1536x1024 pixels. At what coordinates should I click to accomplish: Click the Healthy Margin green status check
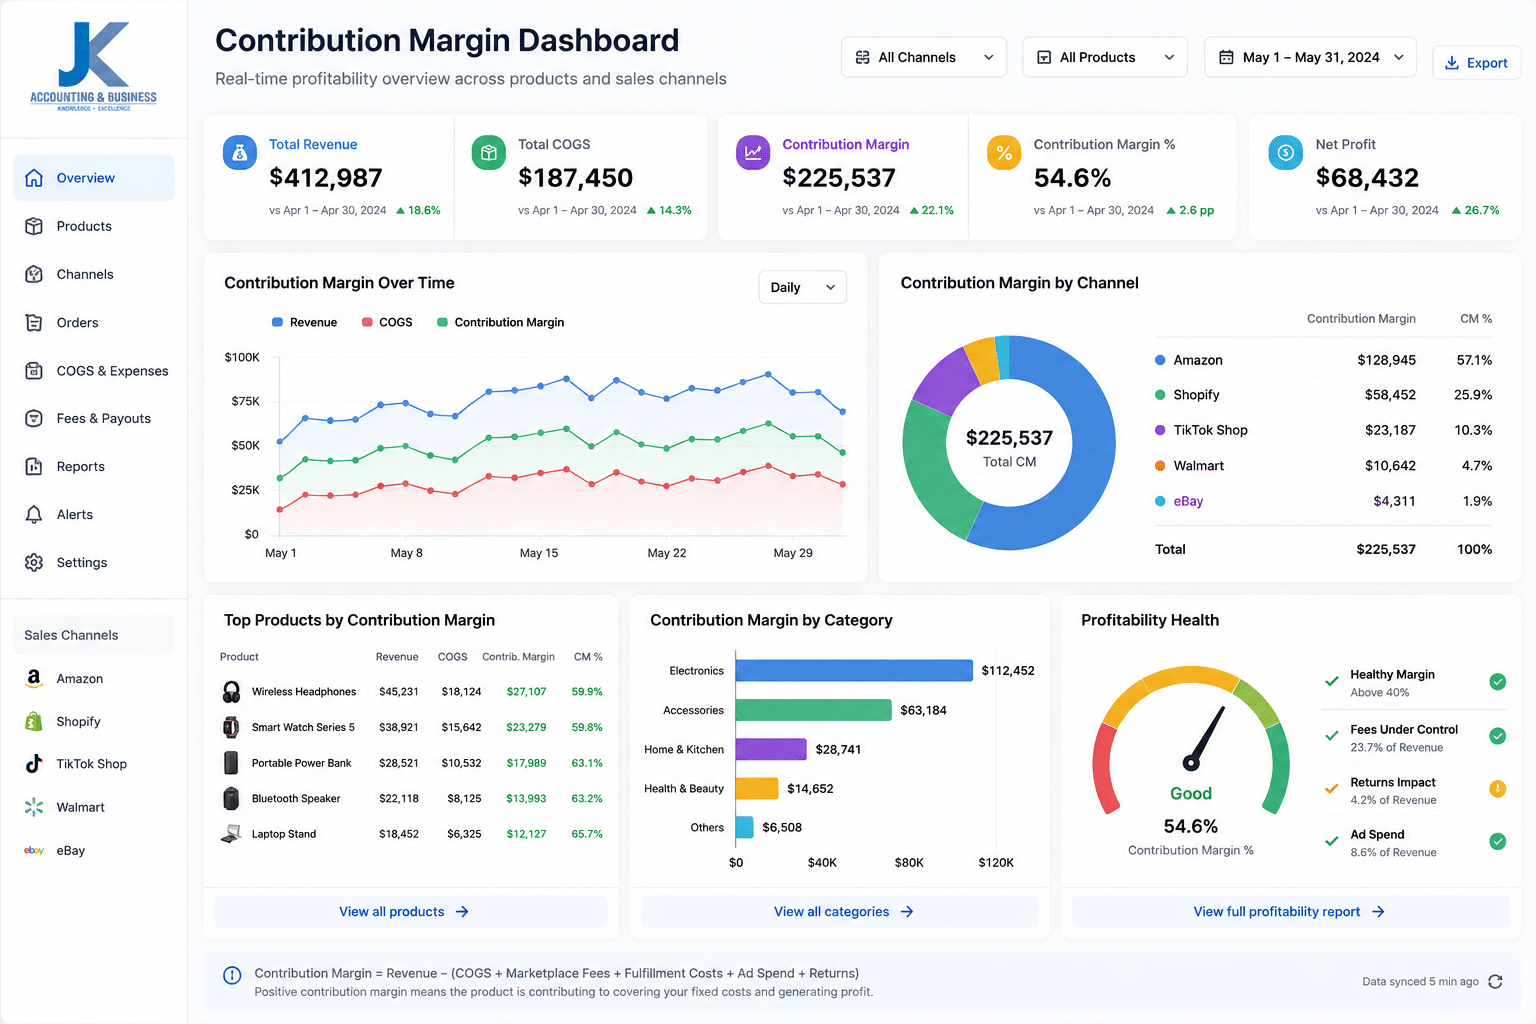[1498, 682]
